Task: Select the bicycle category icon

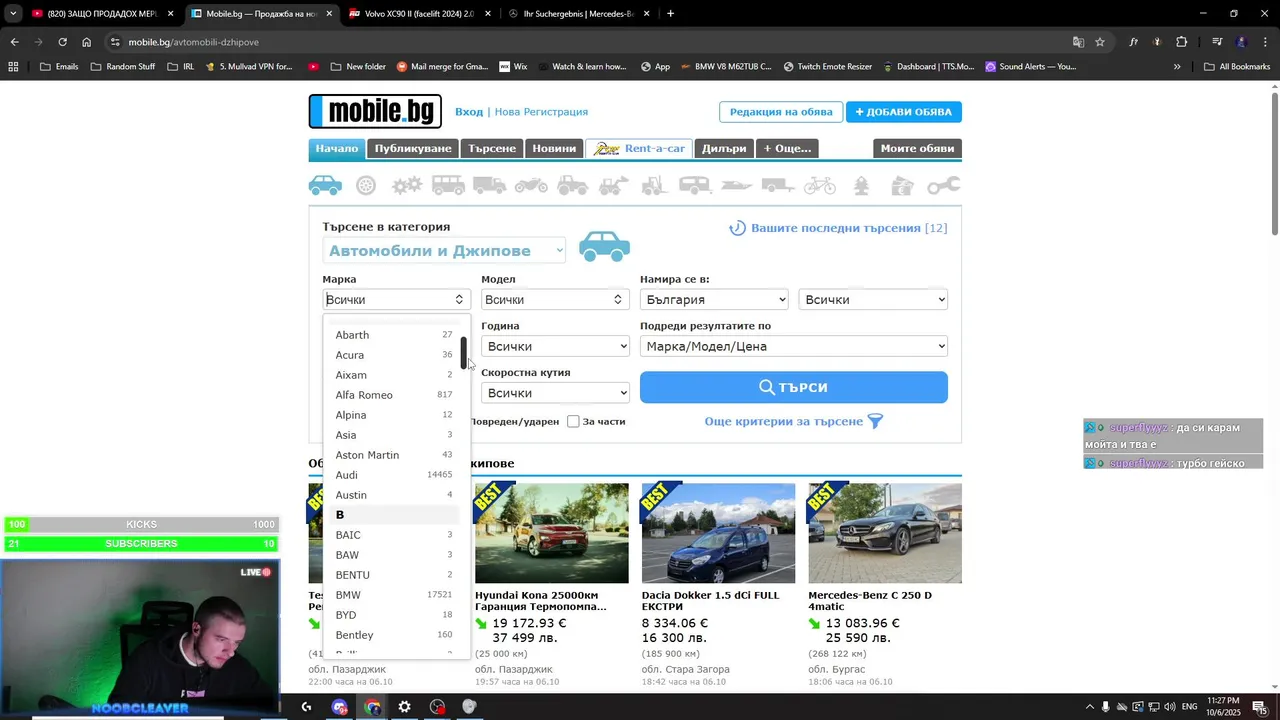Action: 819,186
